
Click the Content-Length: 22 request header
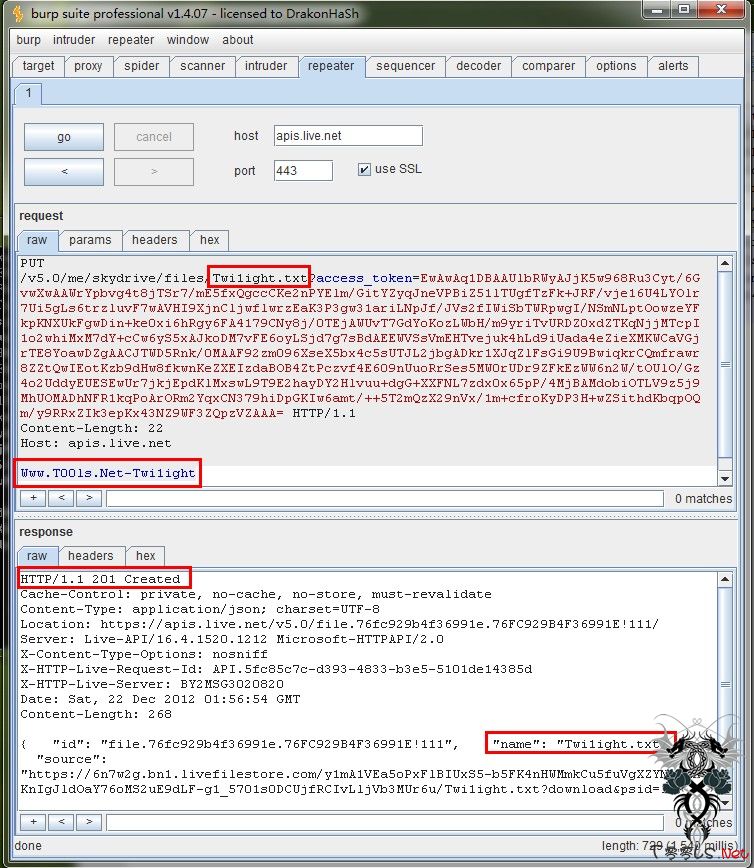[x=91, y=428]
